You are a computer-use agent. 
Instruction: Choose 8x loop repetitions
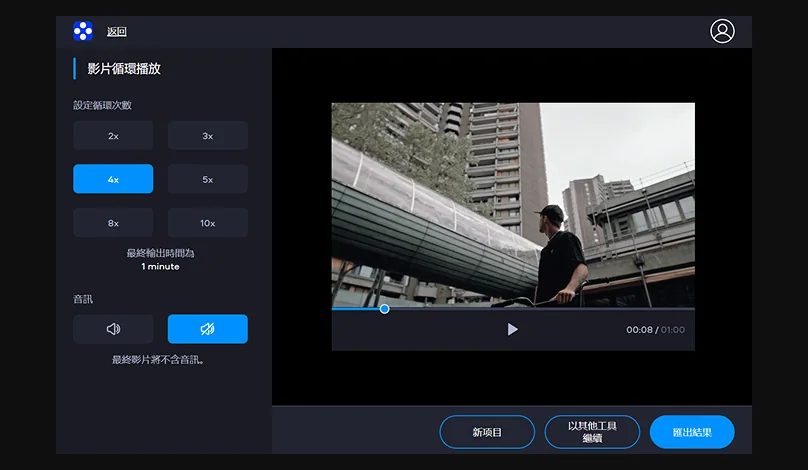point(113,223)
